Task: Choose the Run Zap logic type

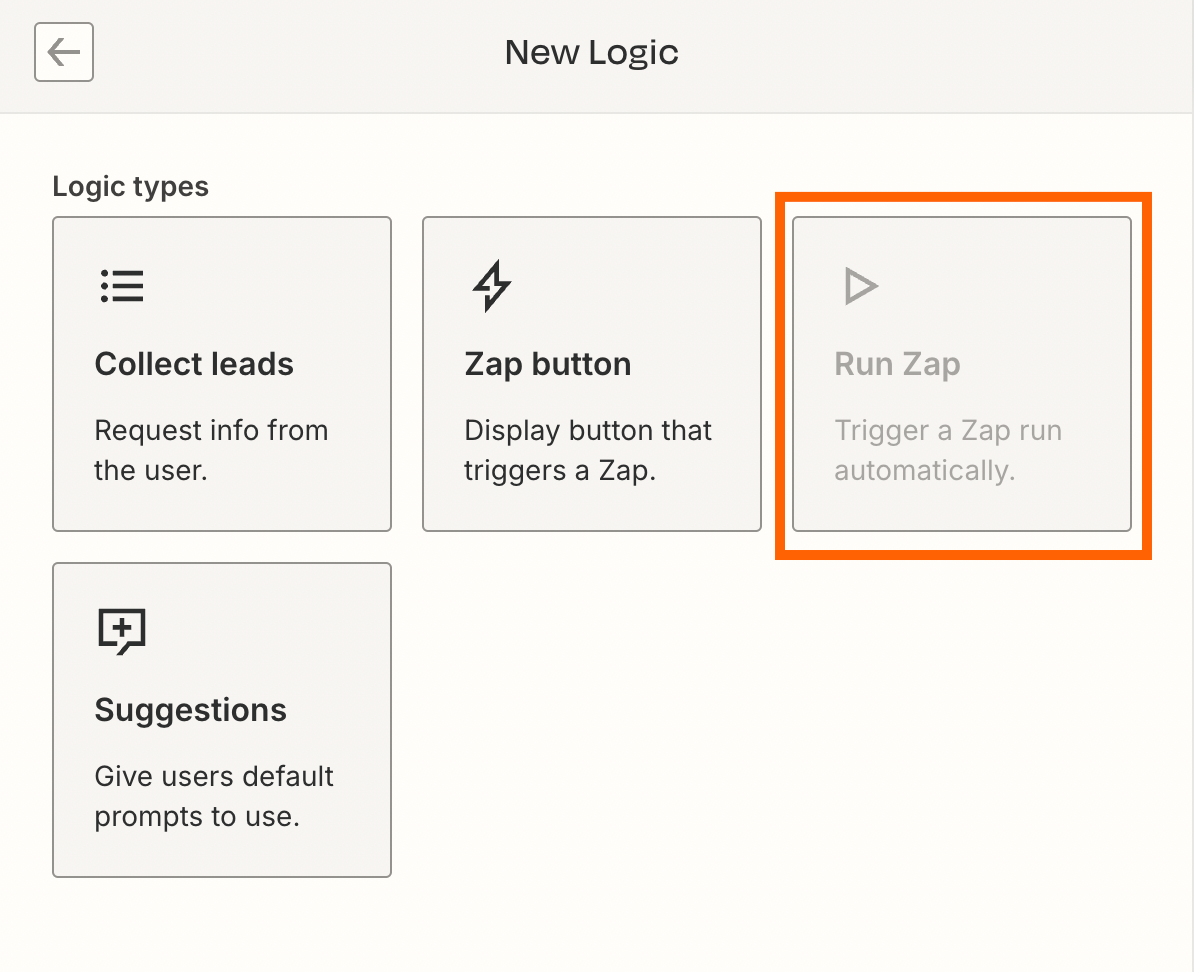Action: pos(962,374)
